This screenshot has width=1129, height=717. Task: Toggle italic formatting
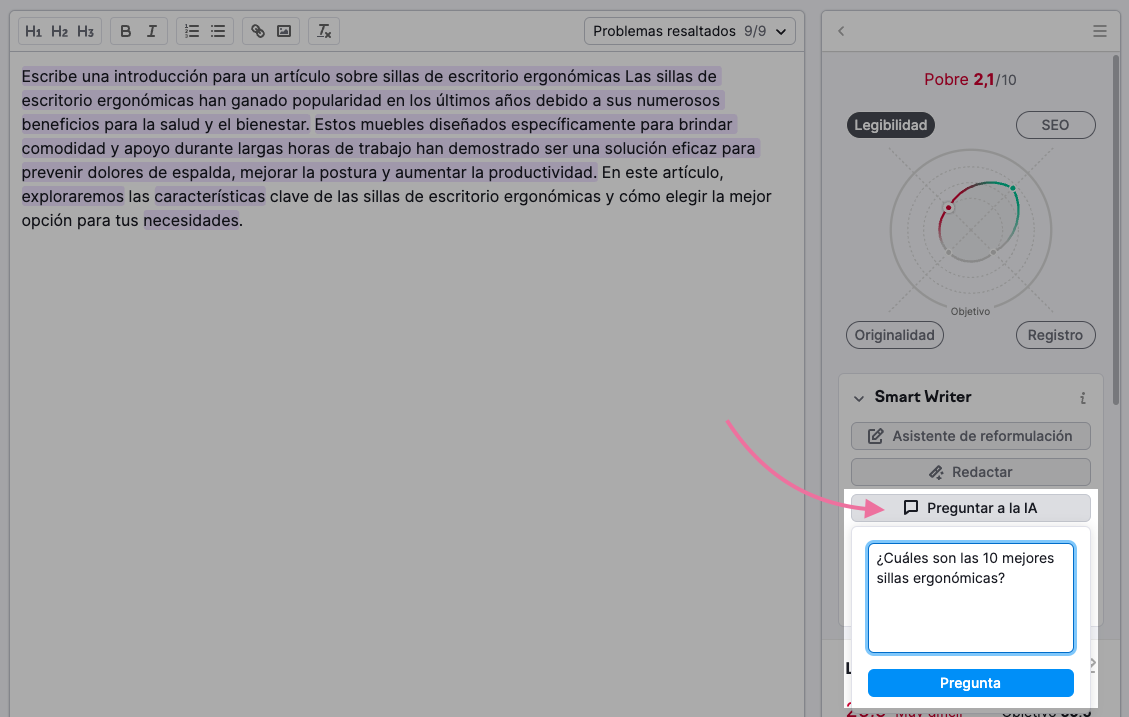coord(152,31)
